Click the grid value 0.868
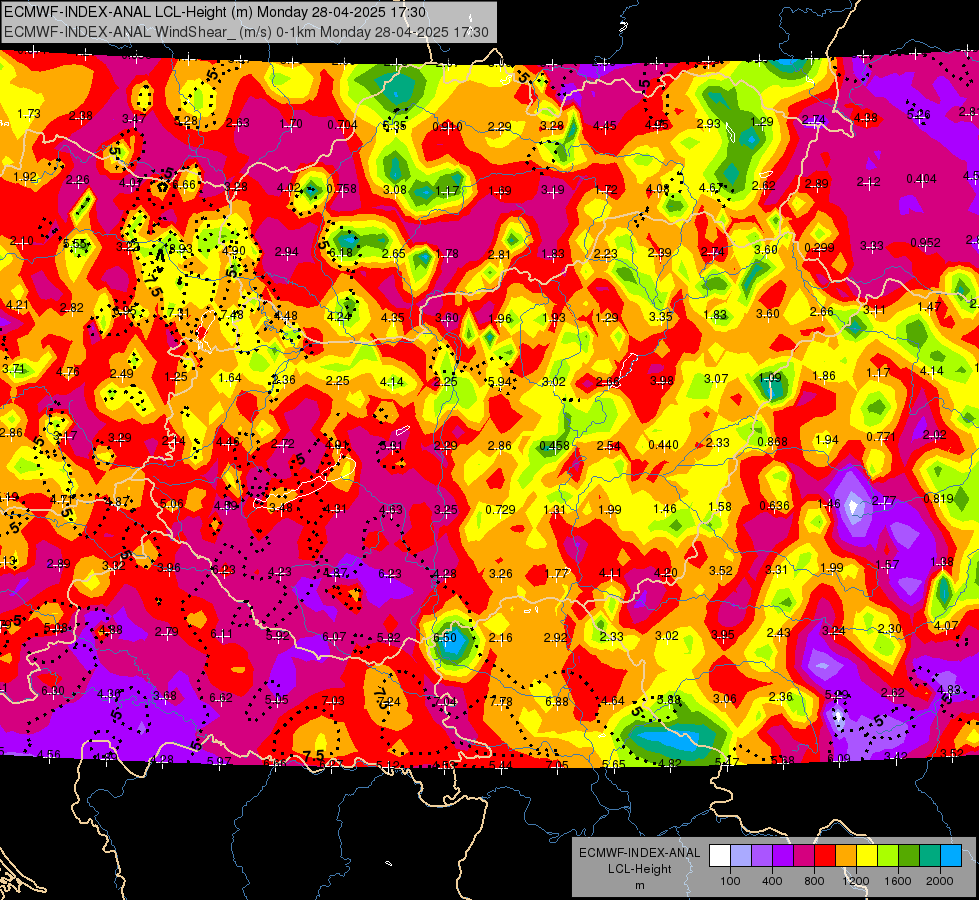This screenshot has height=900, width=979. (x=772, y=442)
